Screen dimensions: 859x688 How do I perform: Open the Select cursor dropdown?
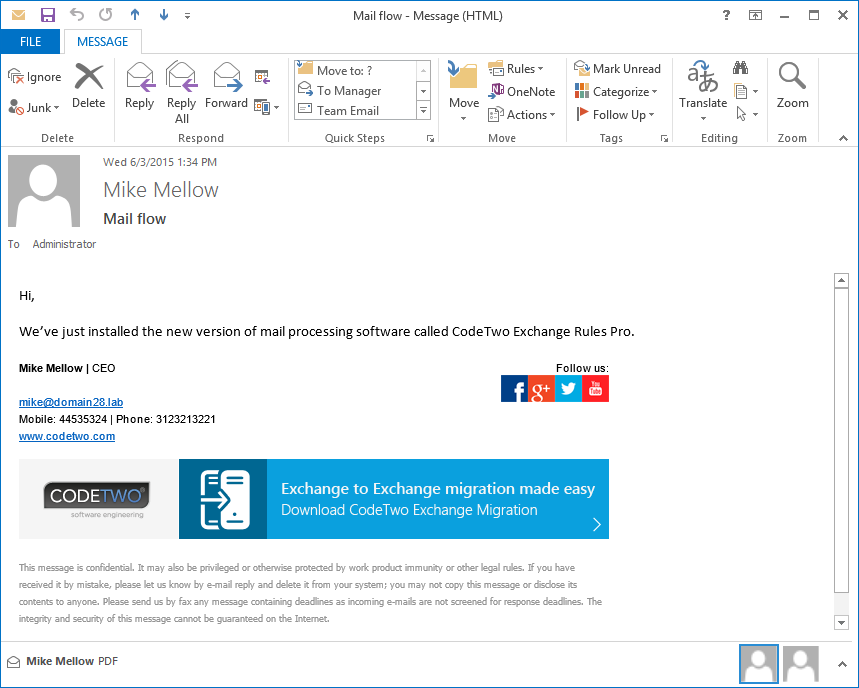coord(746,114)
